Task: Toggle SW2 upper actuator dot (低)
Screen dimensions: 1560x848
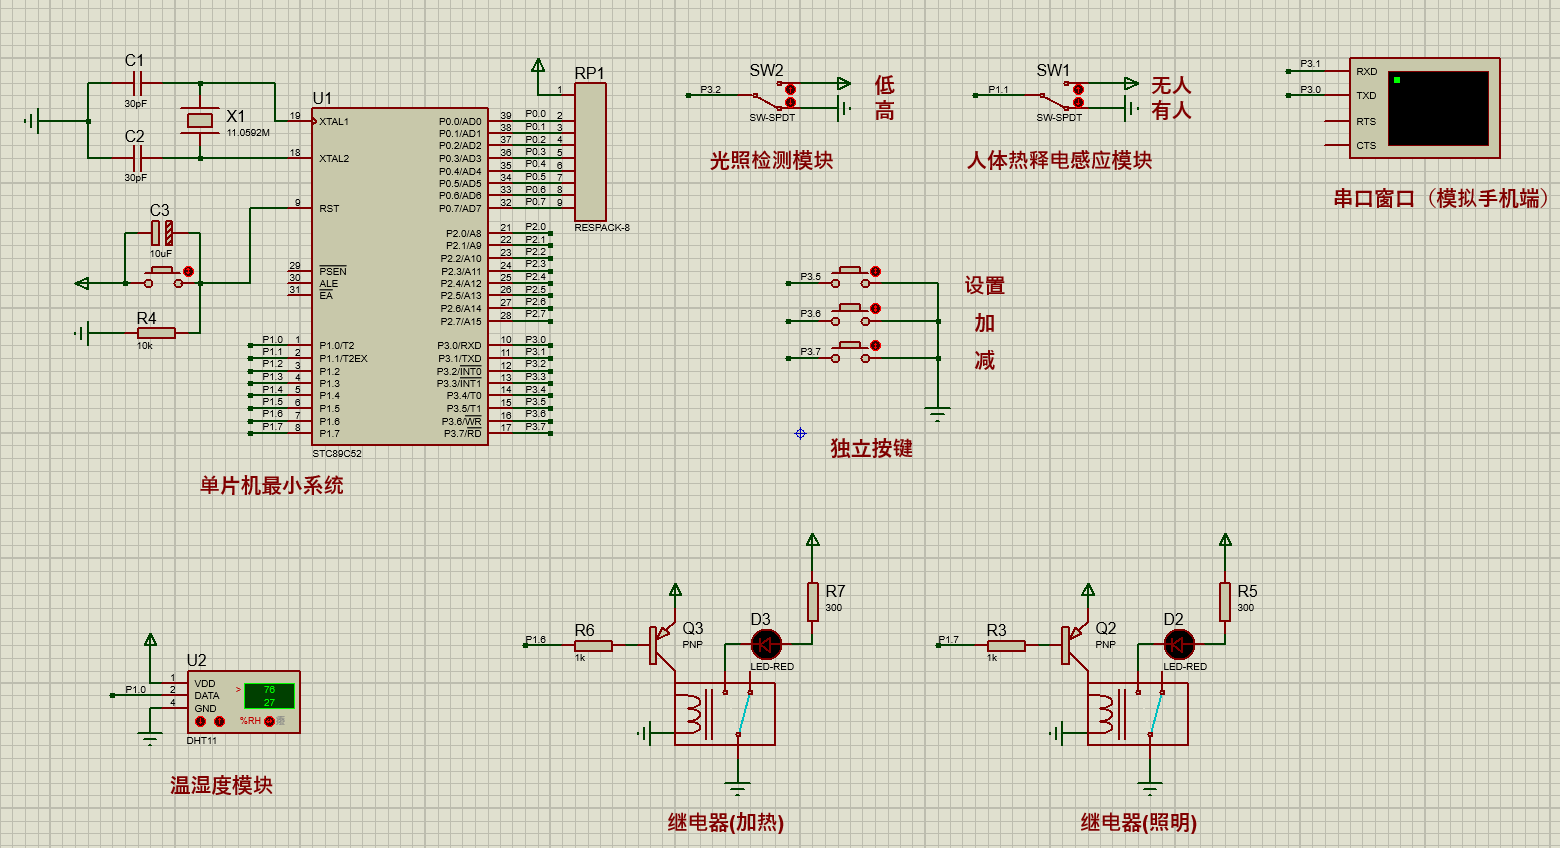Action: 790,89
